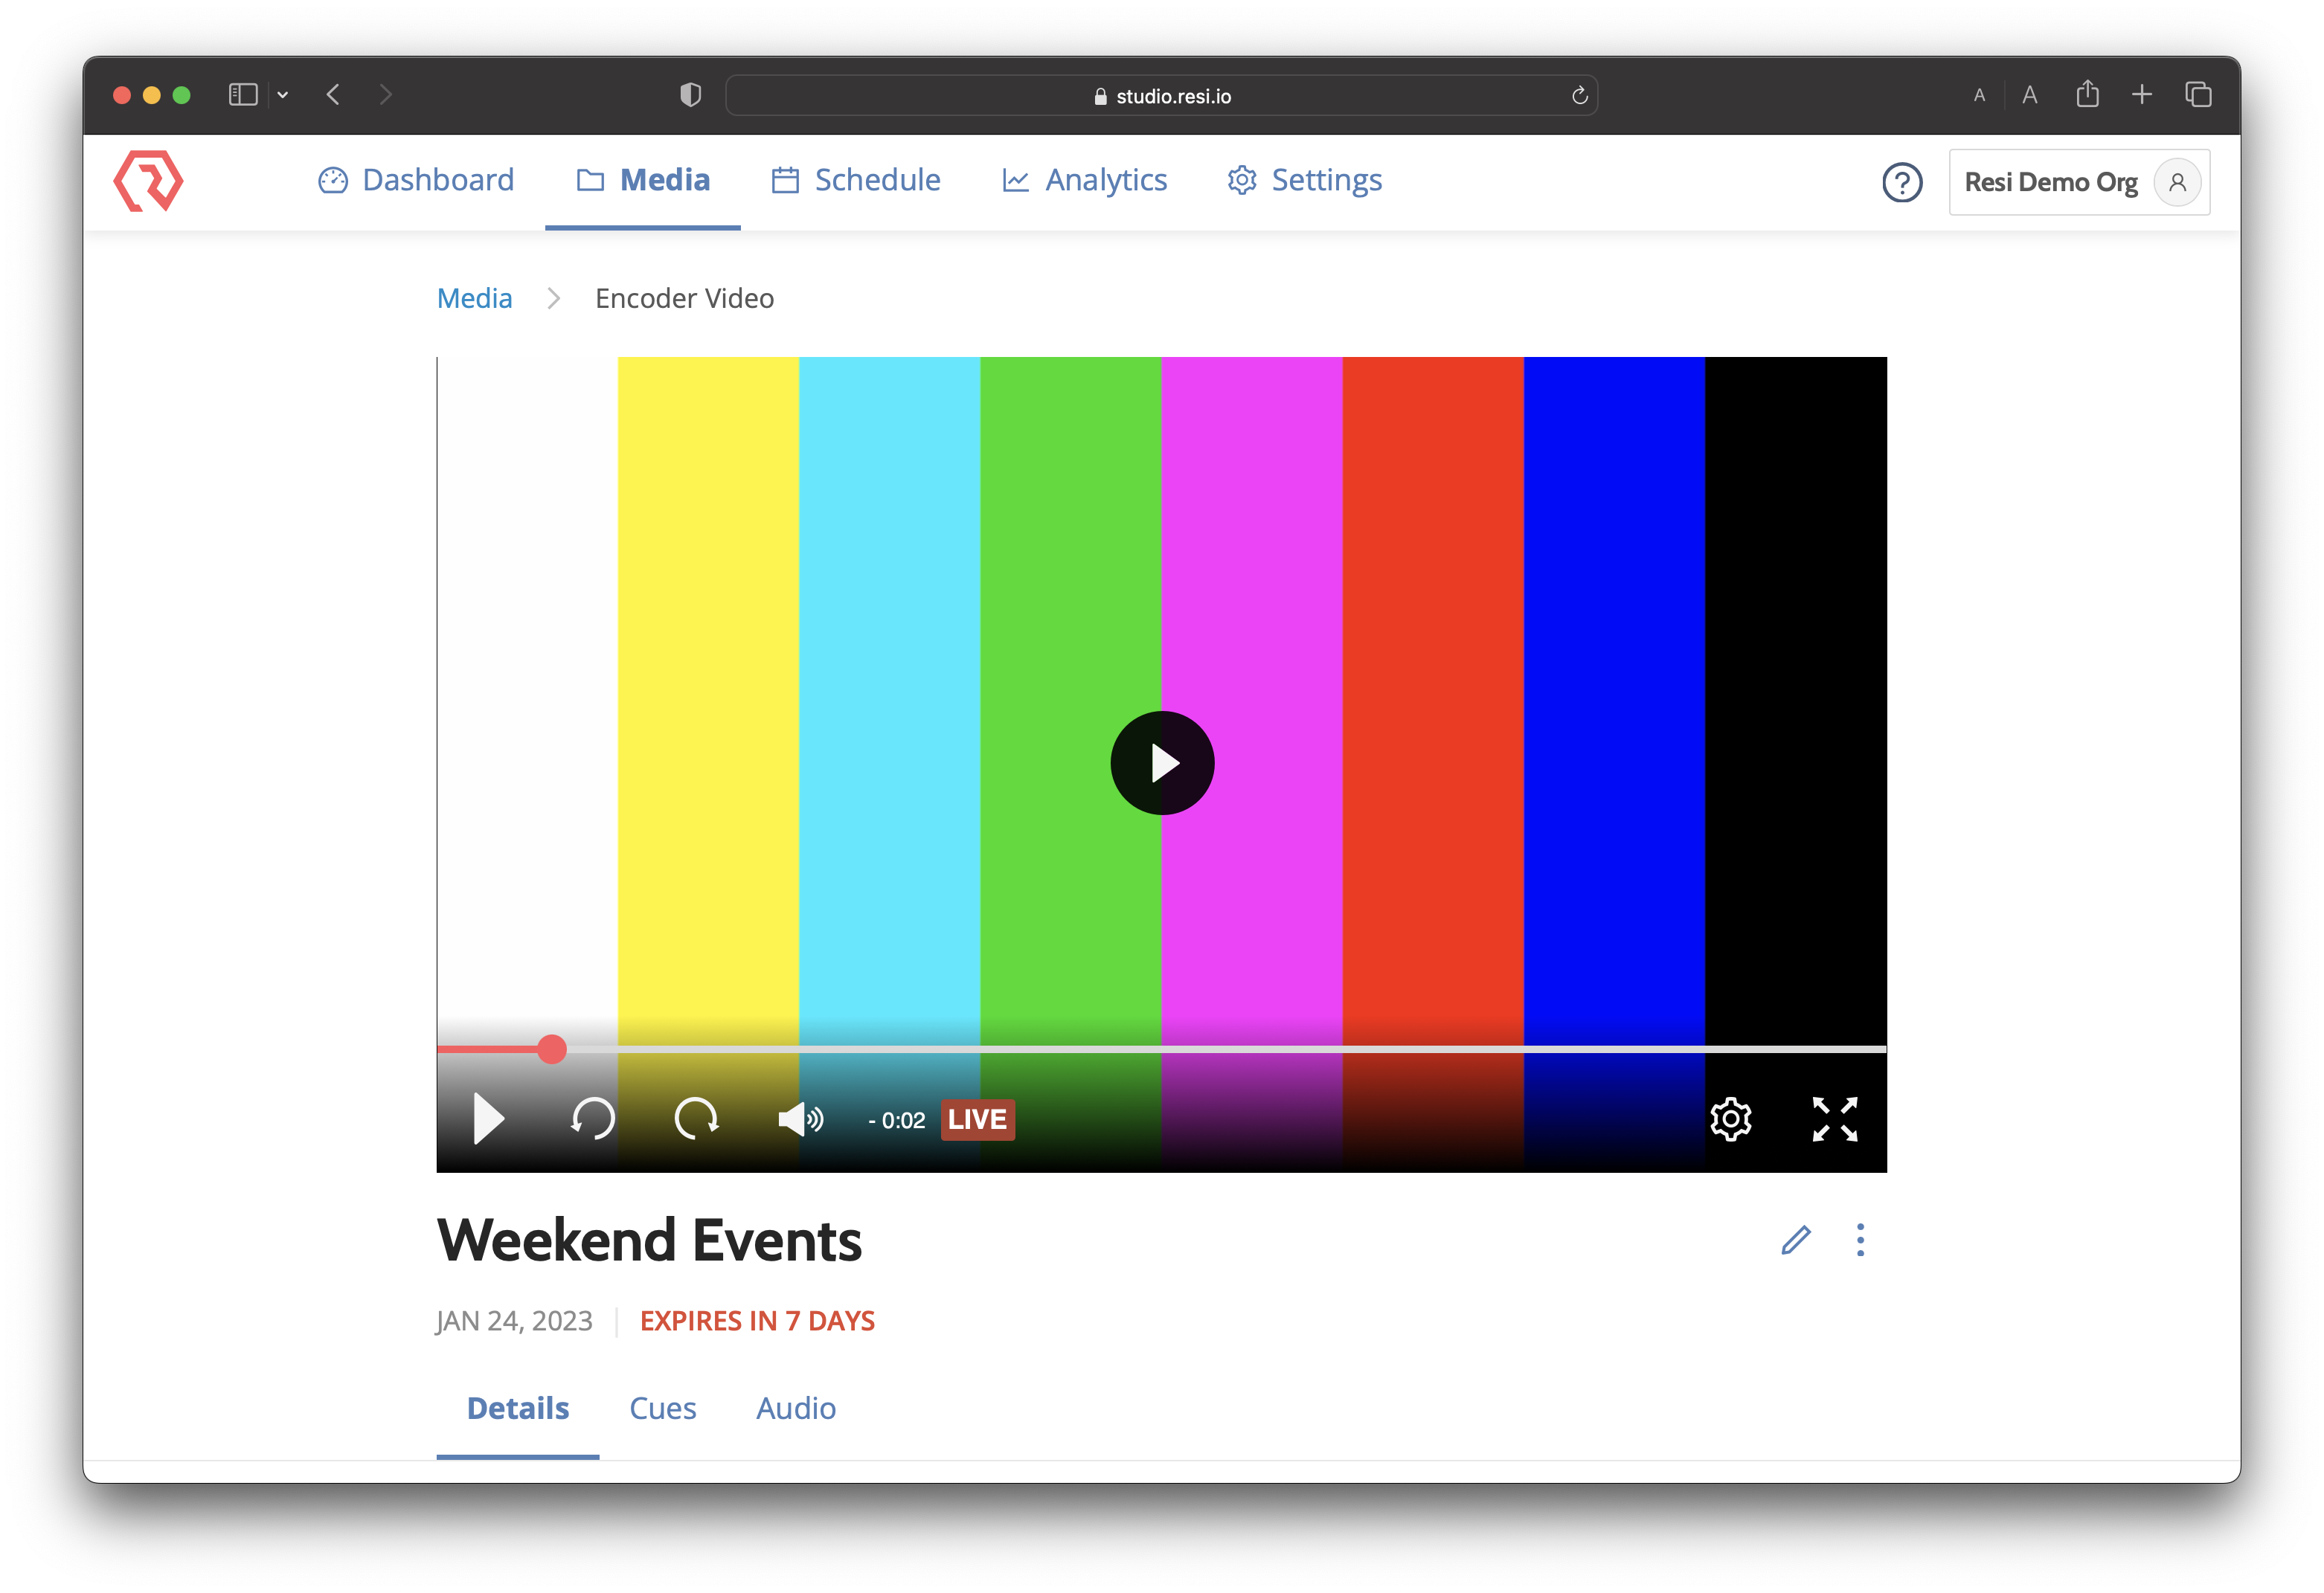Rewind with the skip back icon

[x=592, y=1118]
